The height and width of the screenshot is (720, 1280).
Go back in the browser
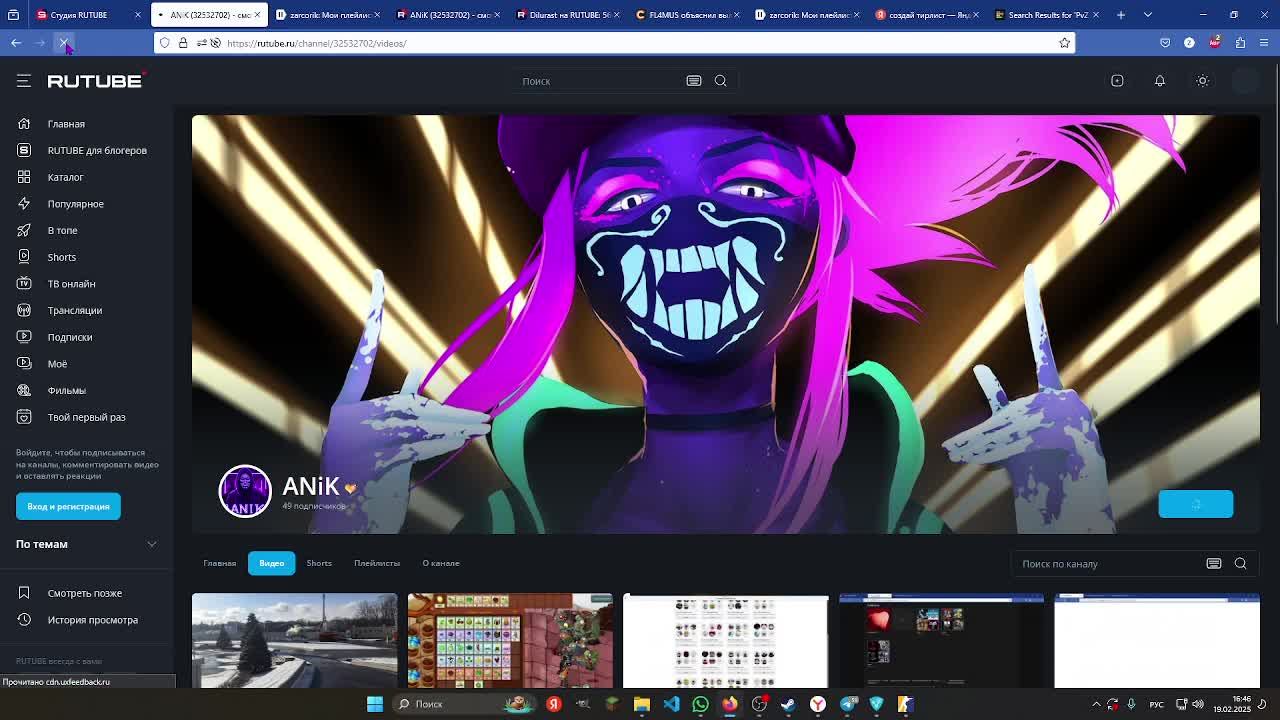16,43
